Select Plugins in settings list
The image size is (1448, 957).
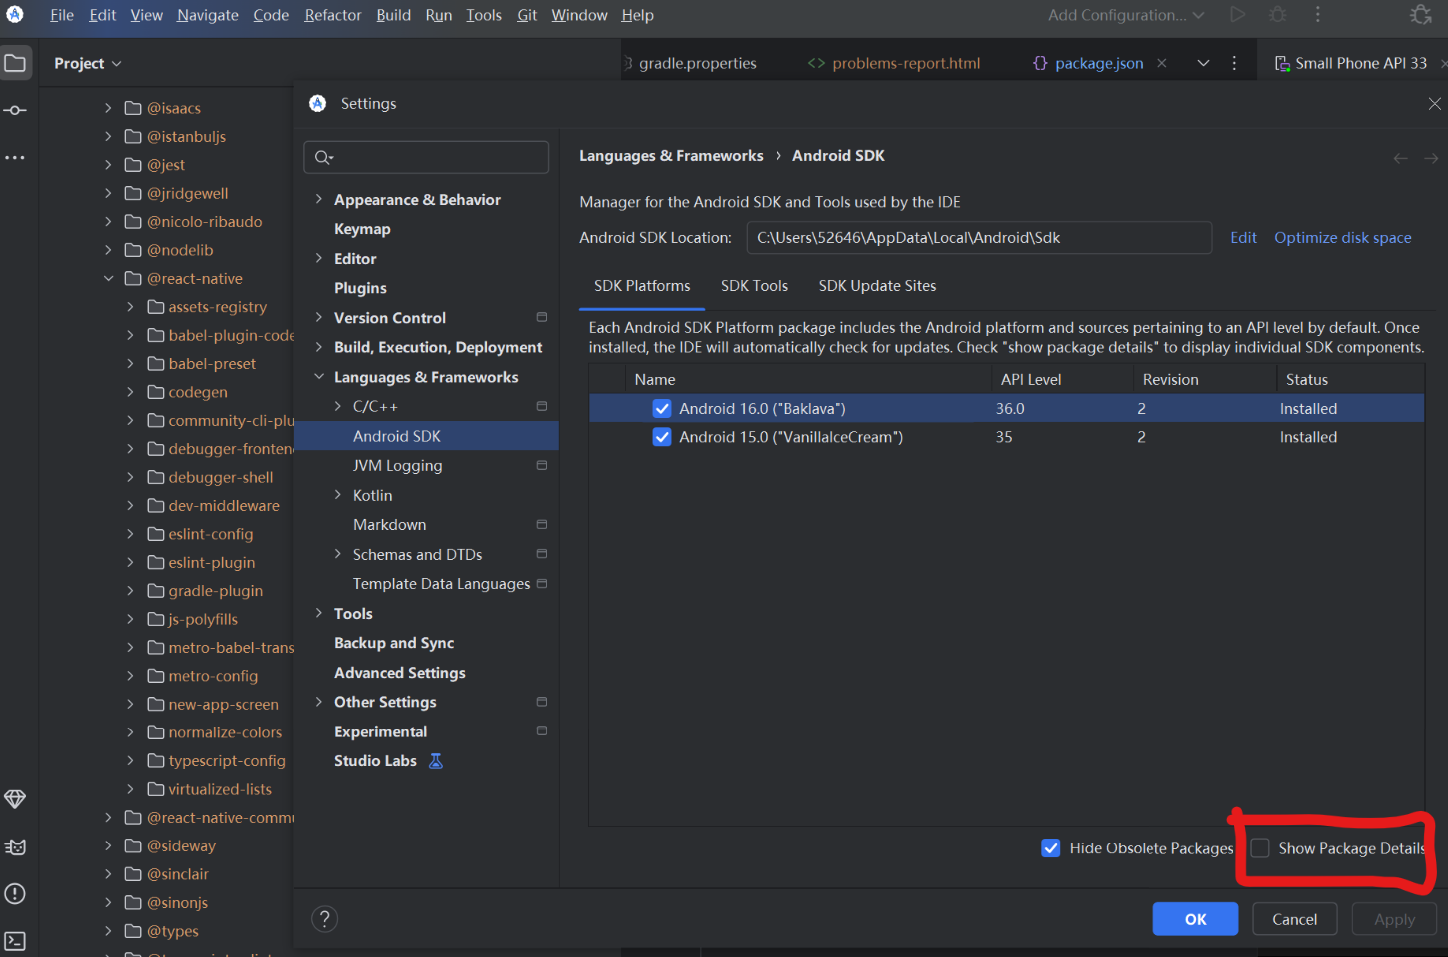360,288
